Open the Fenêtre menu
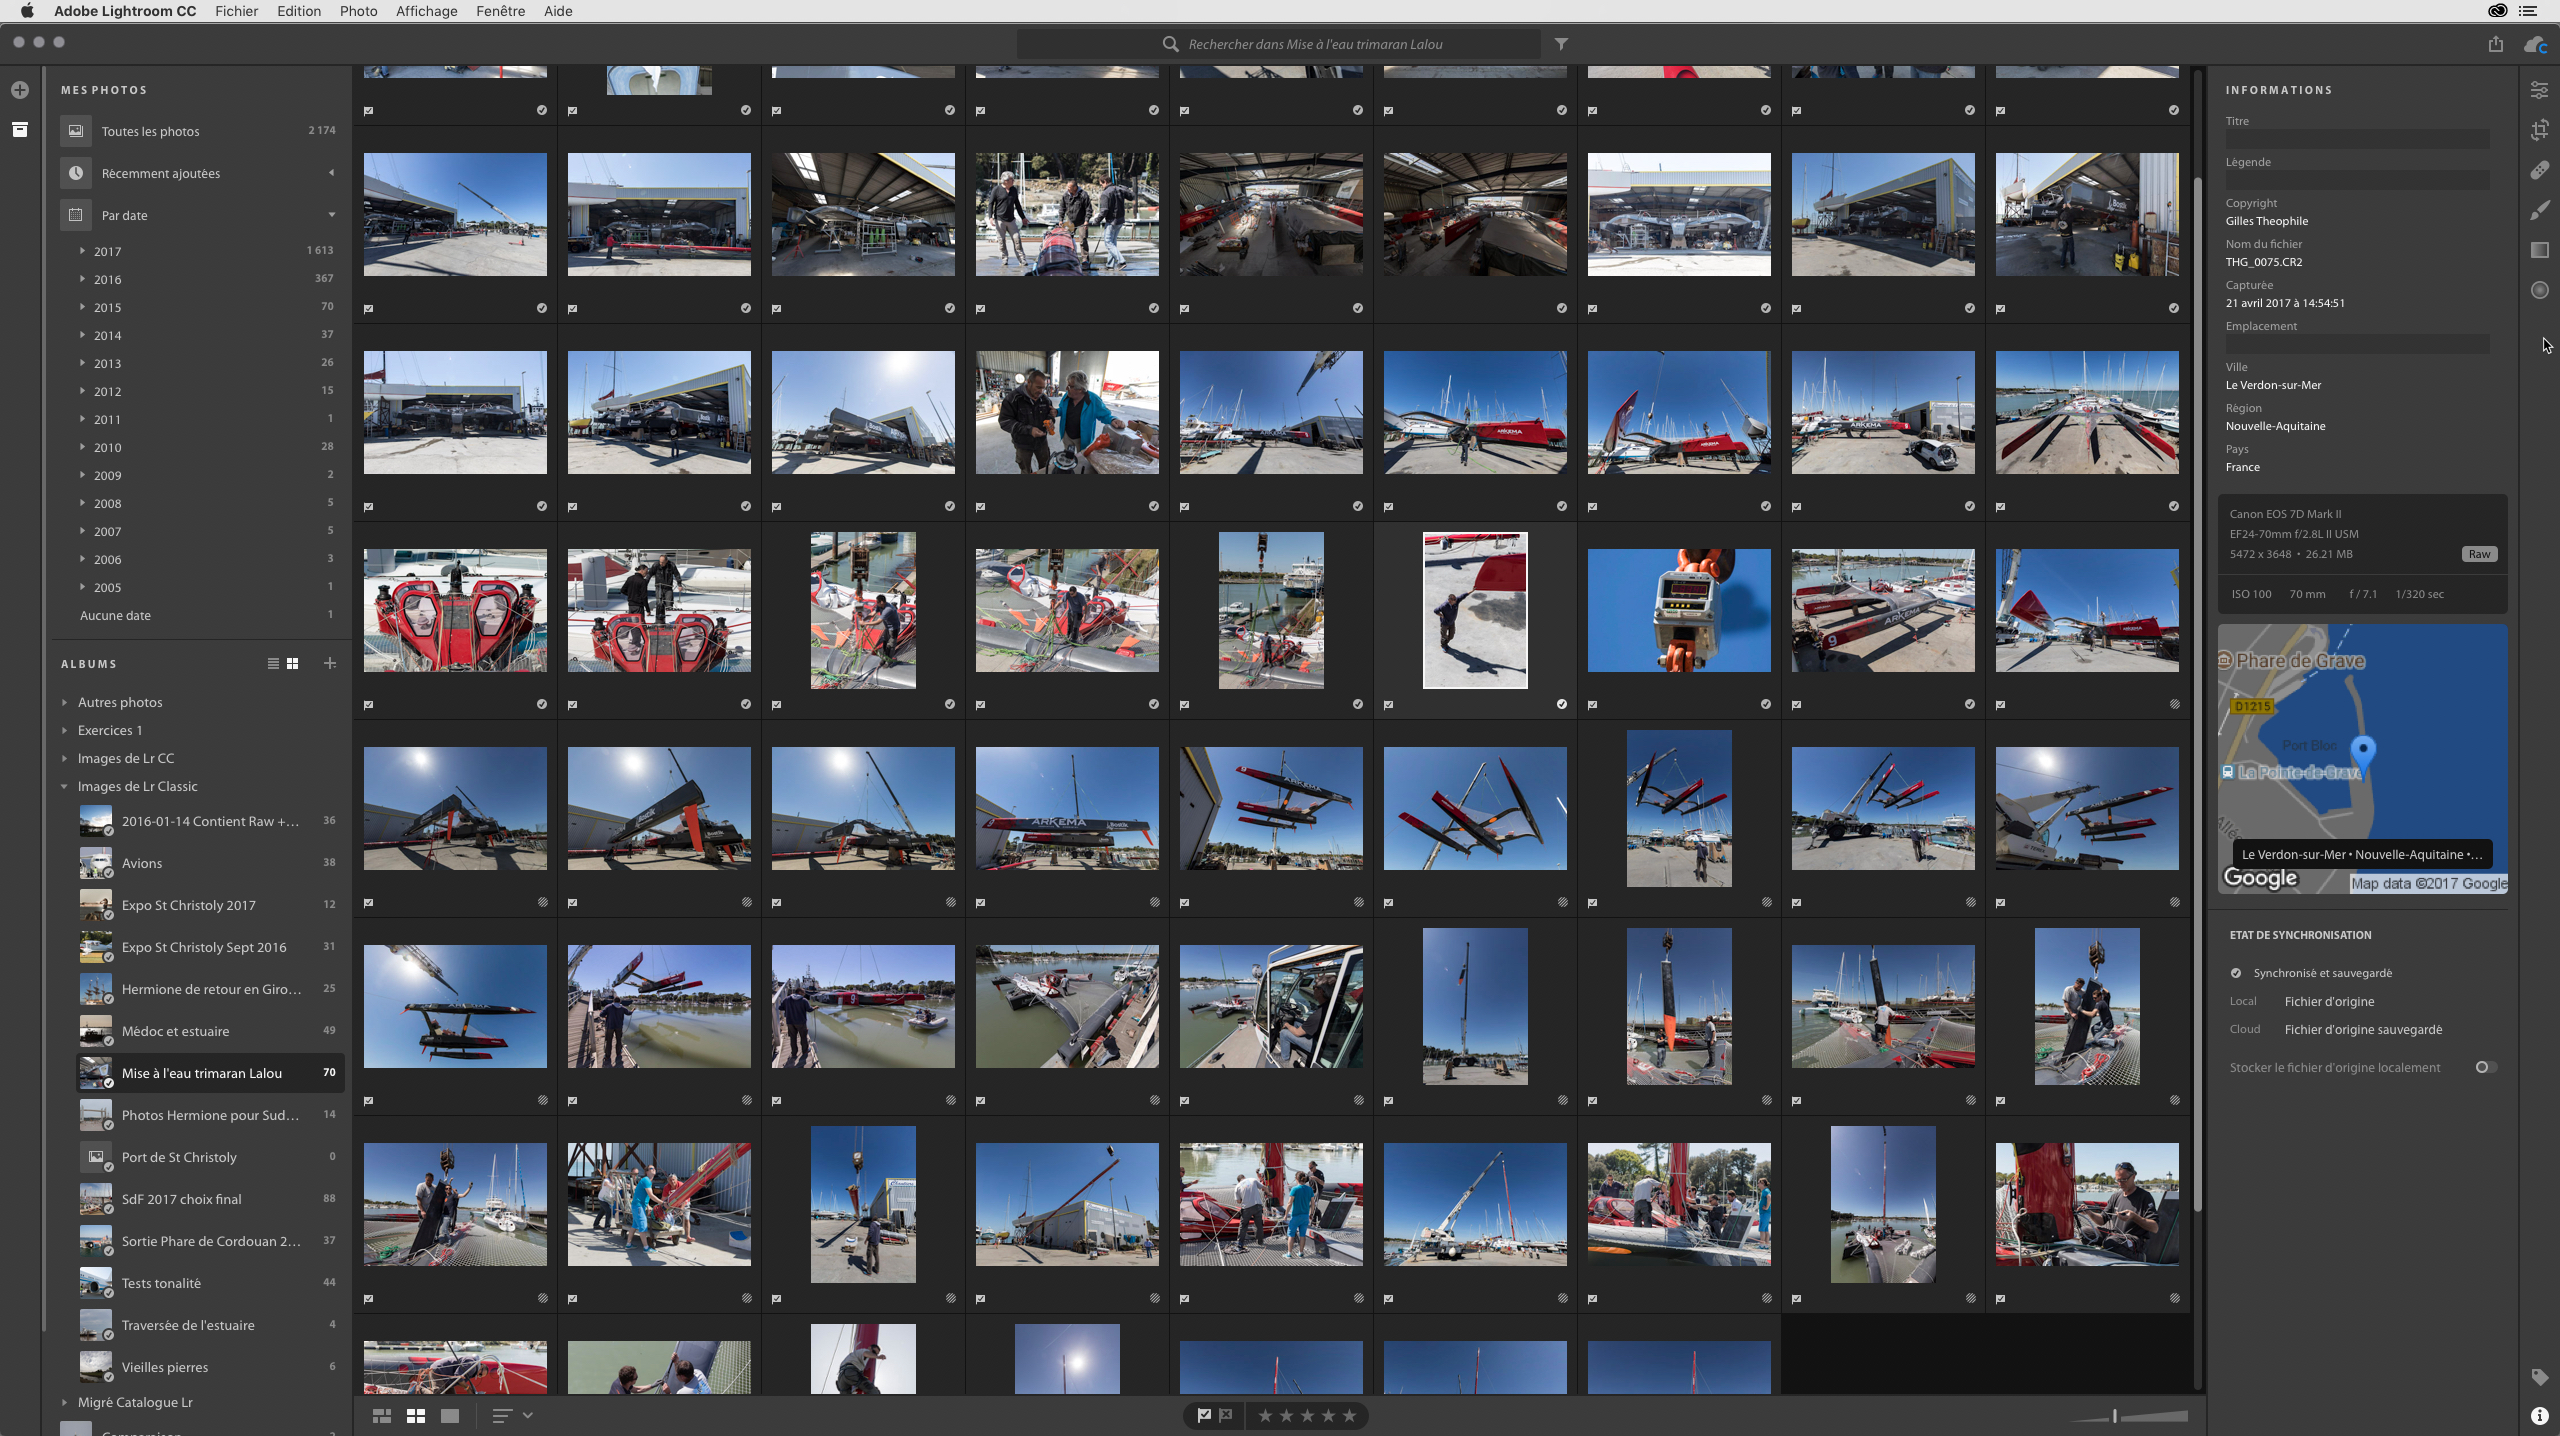Viewport: 2560px width, 1436px height. click(x=500, y=11)
